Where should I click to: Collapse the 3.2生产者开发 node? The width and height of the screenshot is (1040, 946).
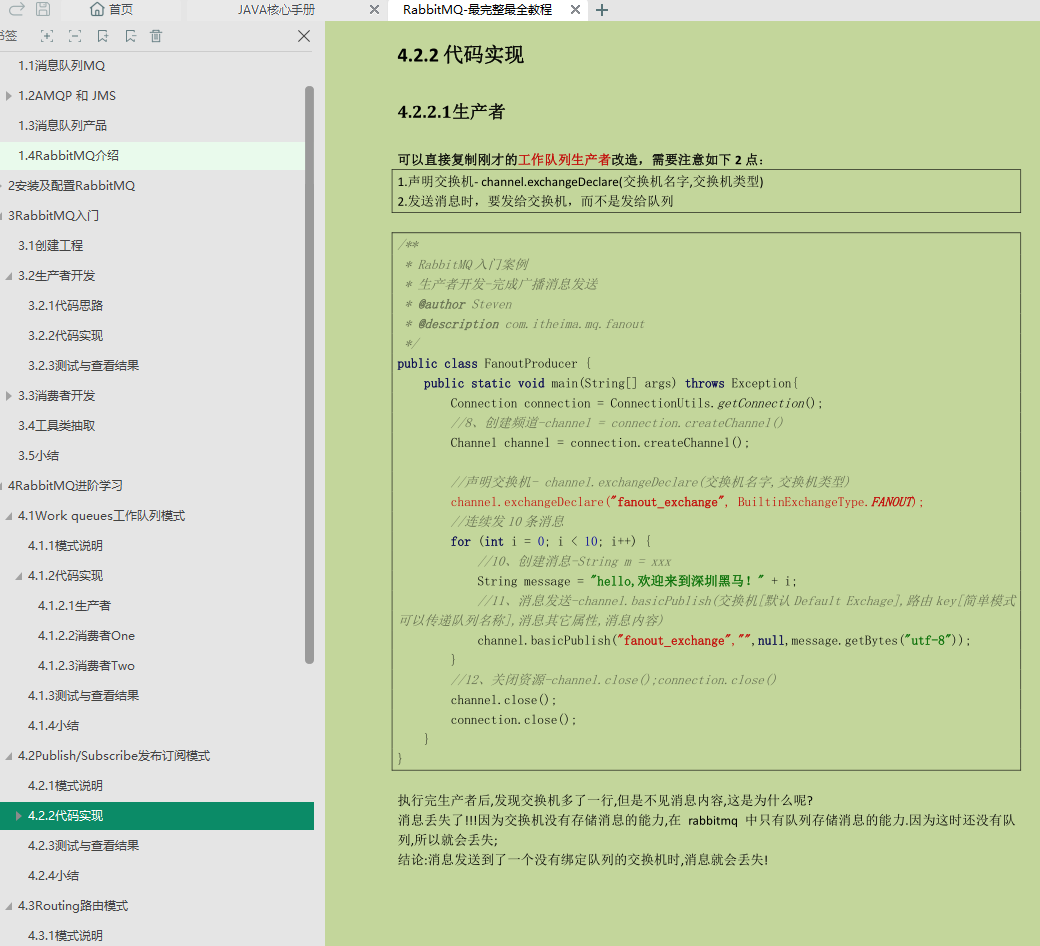pos(9,276)
